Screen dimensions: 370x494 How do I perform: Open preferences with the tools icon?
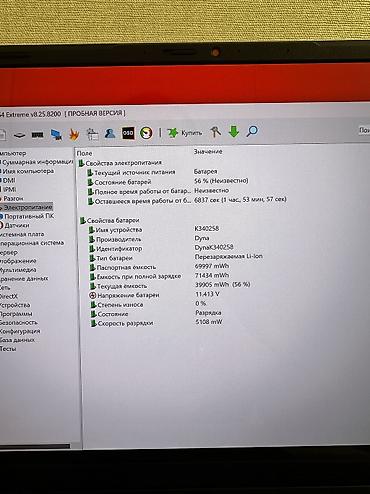[x=215, y=132]
